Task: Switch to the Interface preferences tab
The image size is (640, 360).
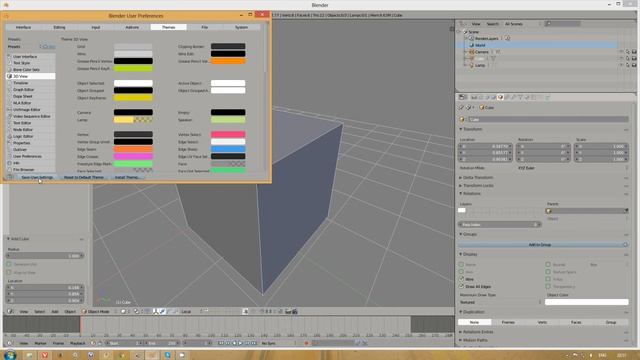Action: 23,27
